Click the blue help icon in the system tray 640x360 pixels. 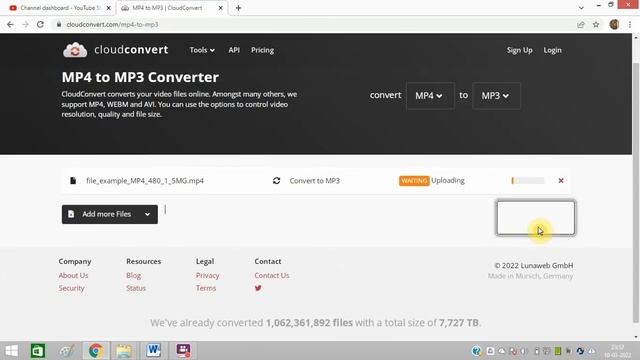[x=476, y=351]
